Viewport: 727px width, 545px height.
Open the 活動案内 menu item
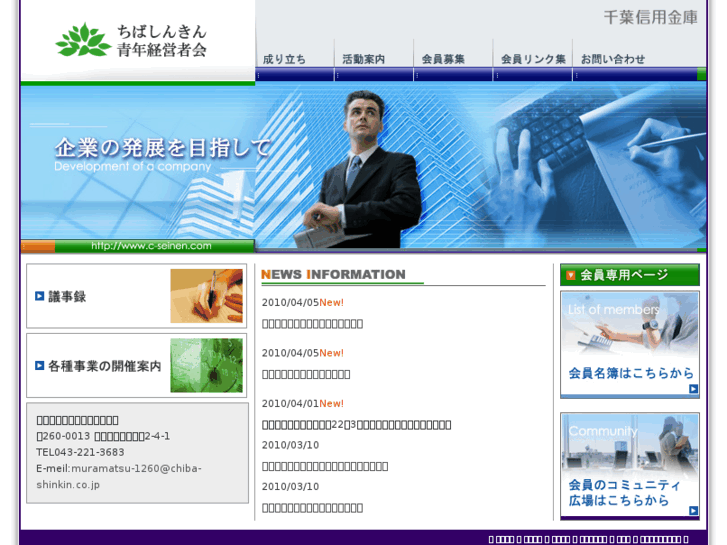click(x=364, y=59)
